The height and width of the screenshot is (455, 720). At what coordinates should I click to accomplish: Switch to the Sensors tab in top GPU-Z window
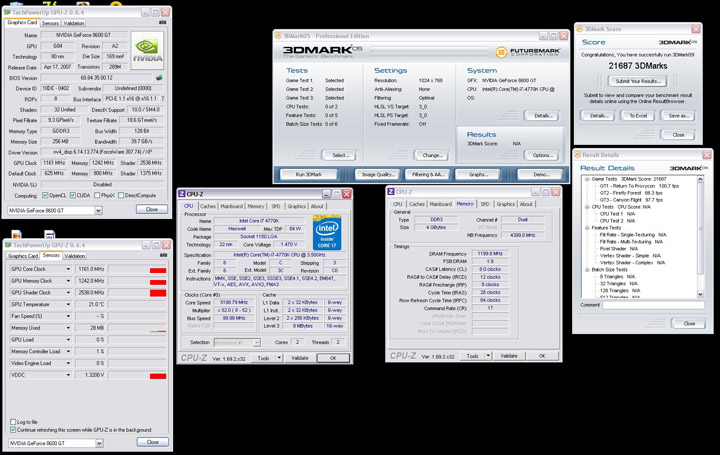click(x=51, y=23)
